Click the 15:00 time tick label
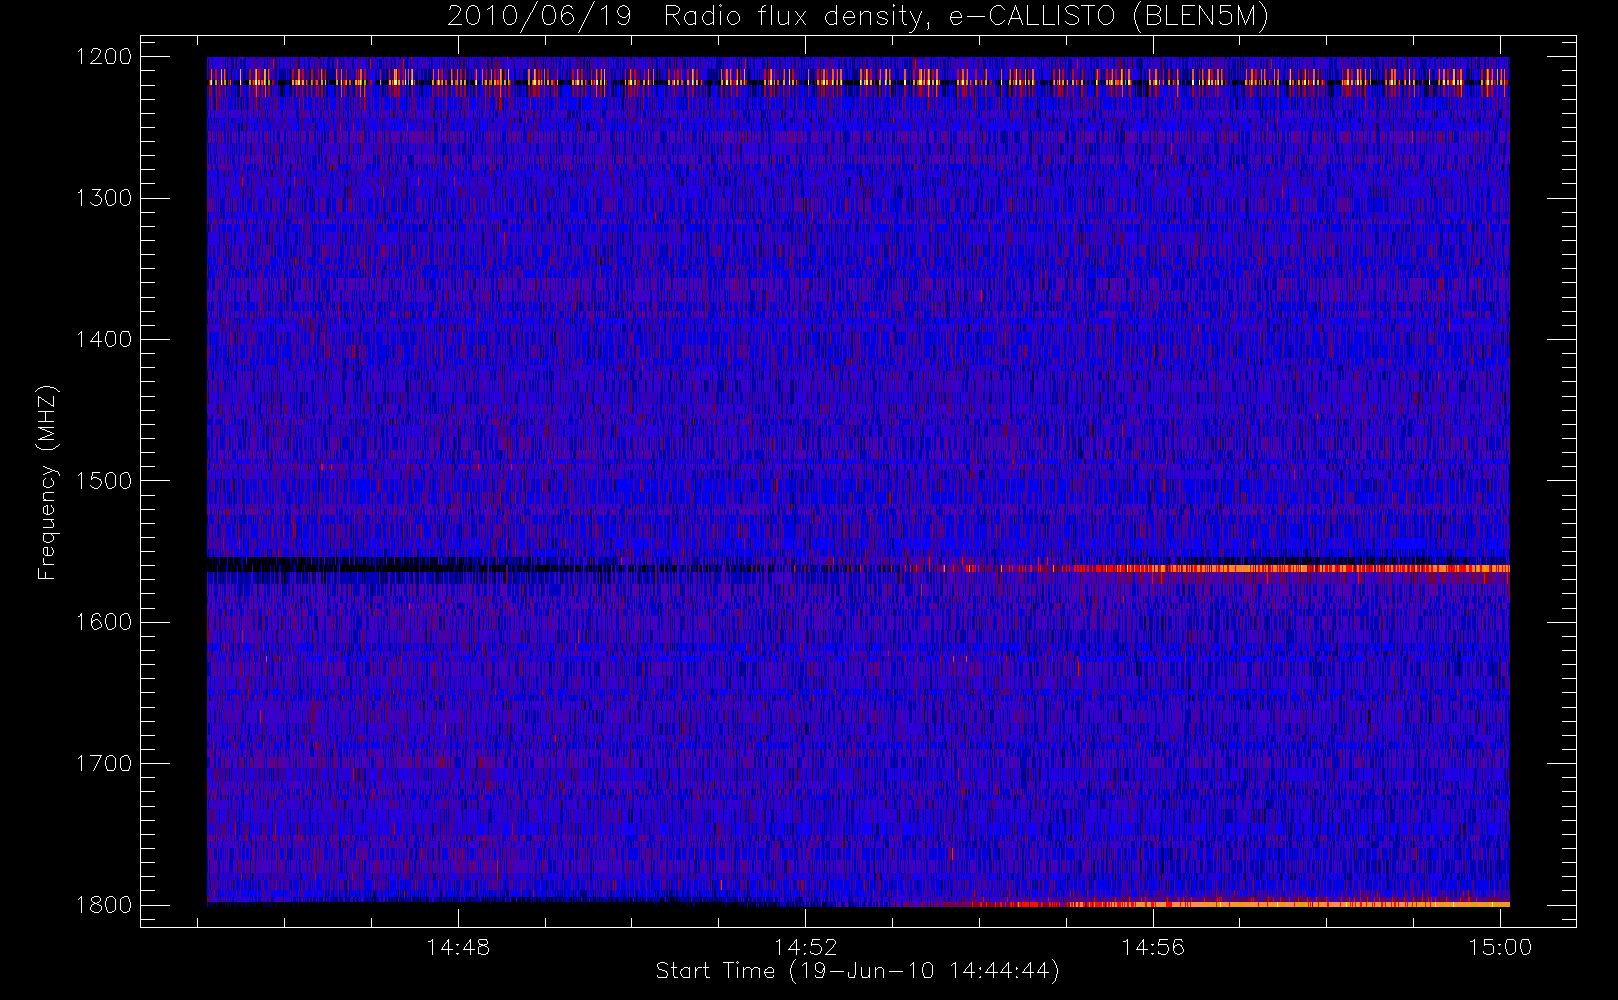 pyautogui.click(x=1500, y=947)
